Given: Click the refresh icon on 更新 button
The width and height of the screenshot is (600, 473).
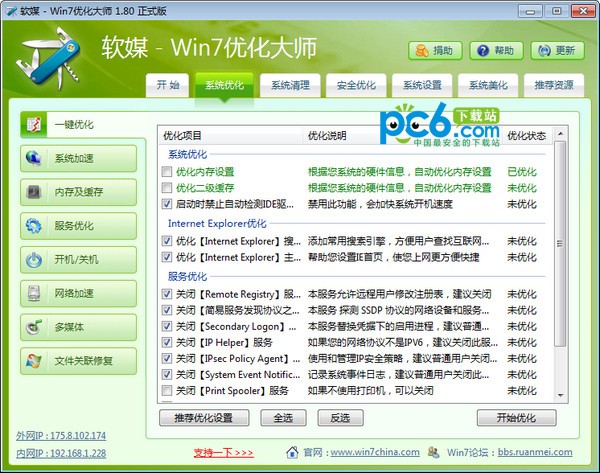Looking at the screenshot, I should (x=544, y=51).
